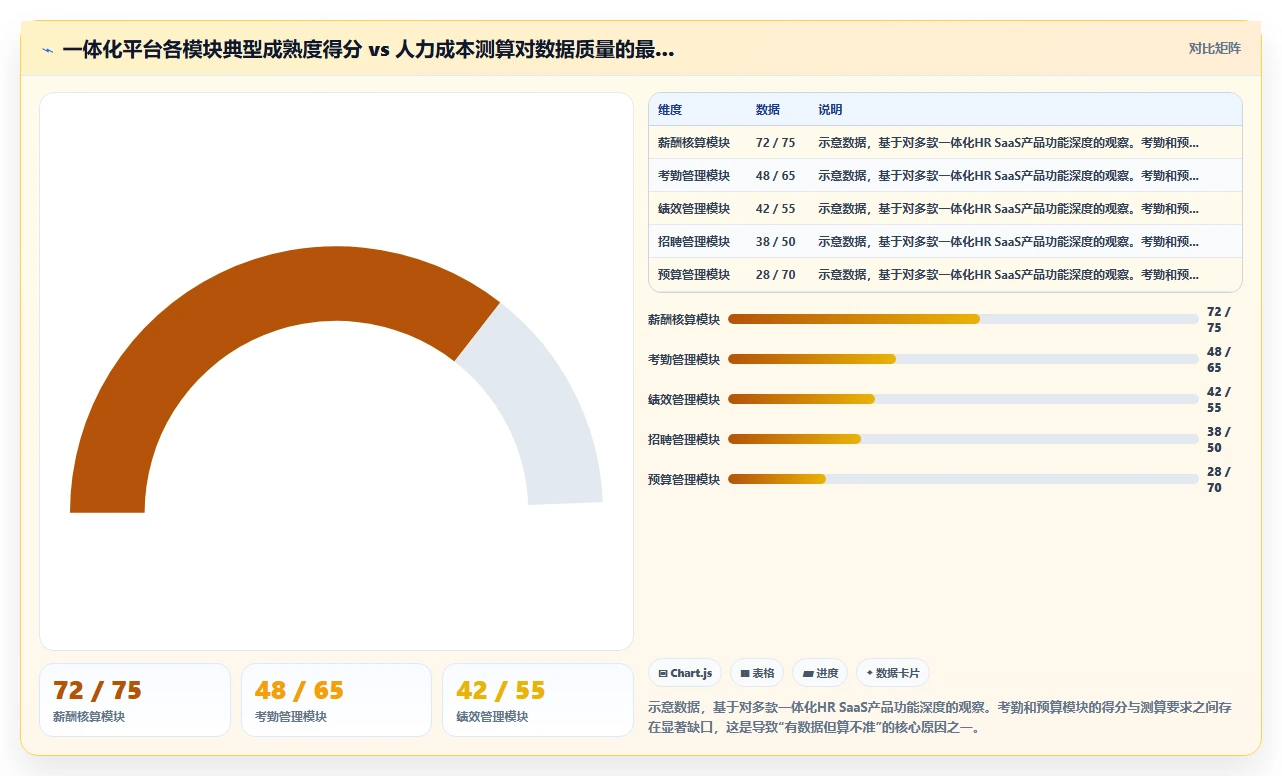Open the 42 / 55 绩效管理模块 data card
The width and height of the screenshot is (1282, 776).
pos(538,700)
